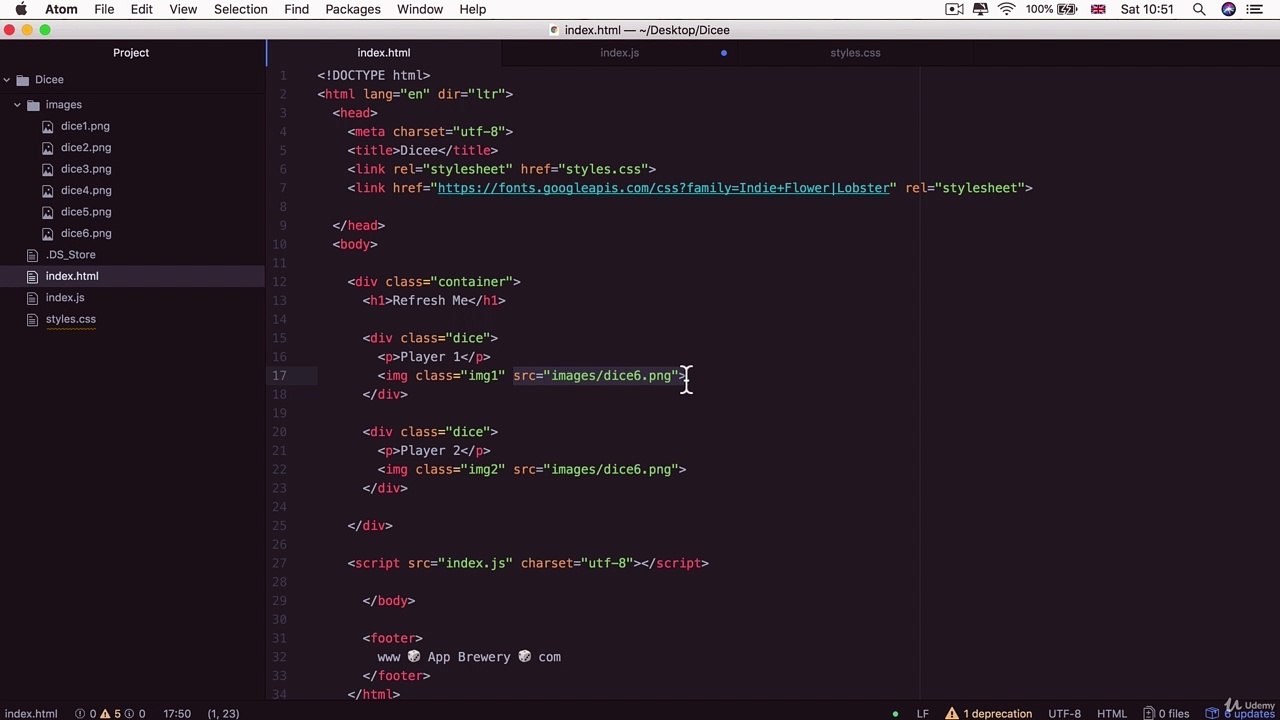Open the AirPlay display menu icon
The image size is (1280, 720).
(980, 9)
